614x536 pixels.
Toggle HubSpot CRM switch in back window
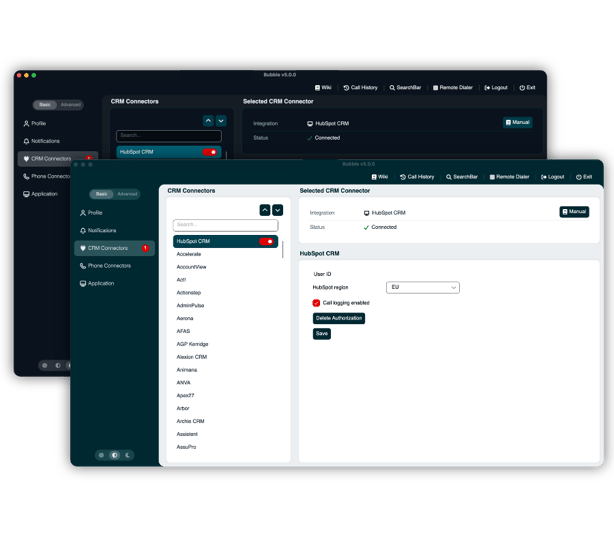pyautogui.click(x=209, y=152)
